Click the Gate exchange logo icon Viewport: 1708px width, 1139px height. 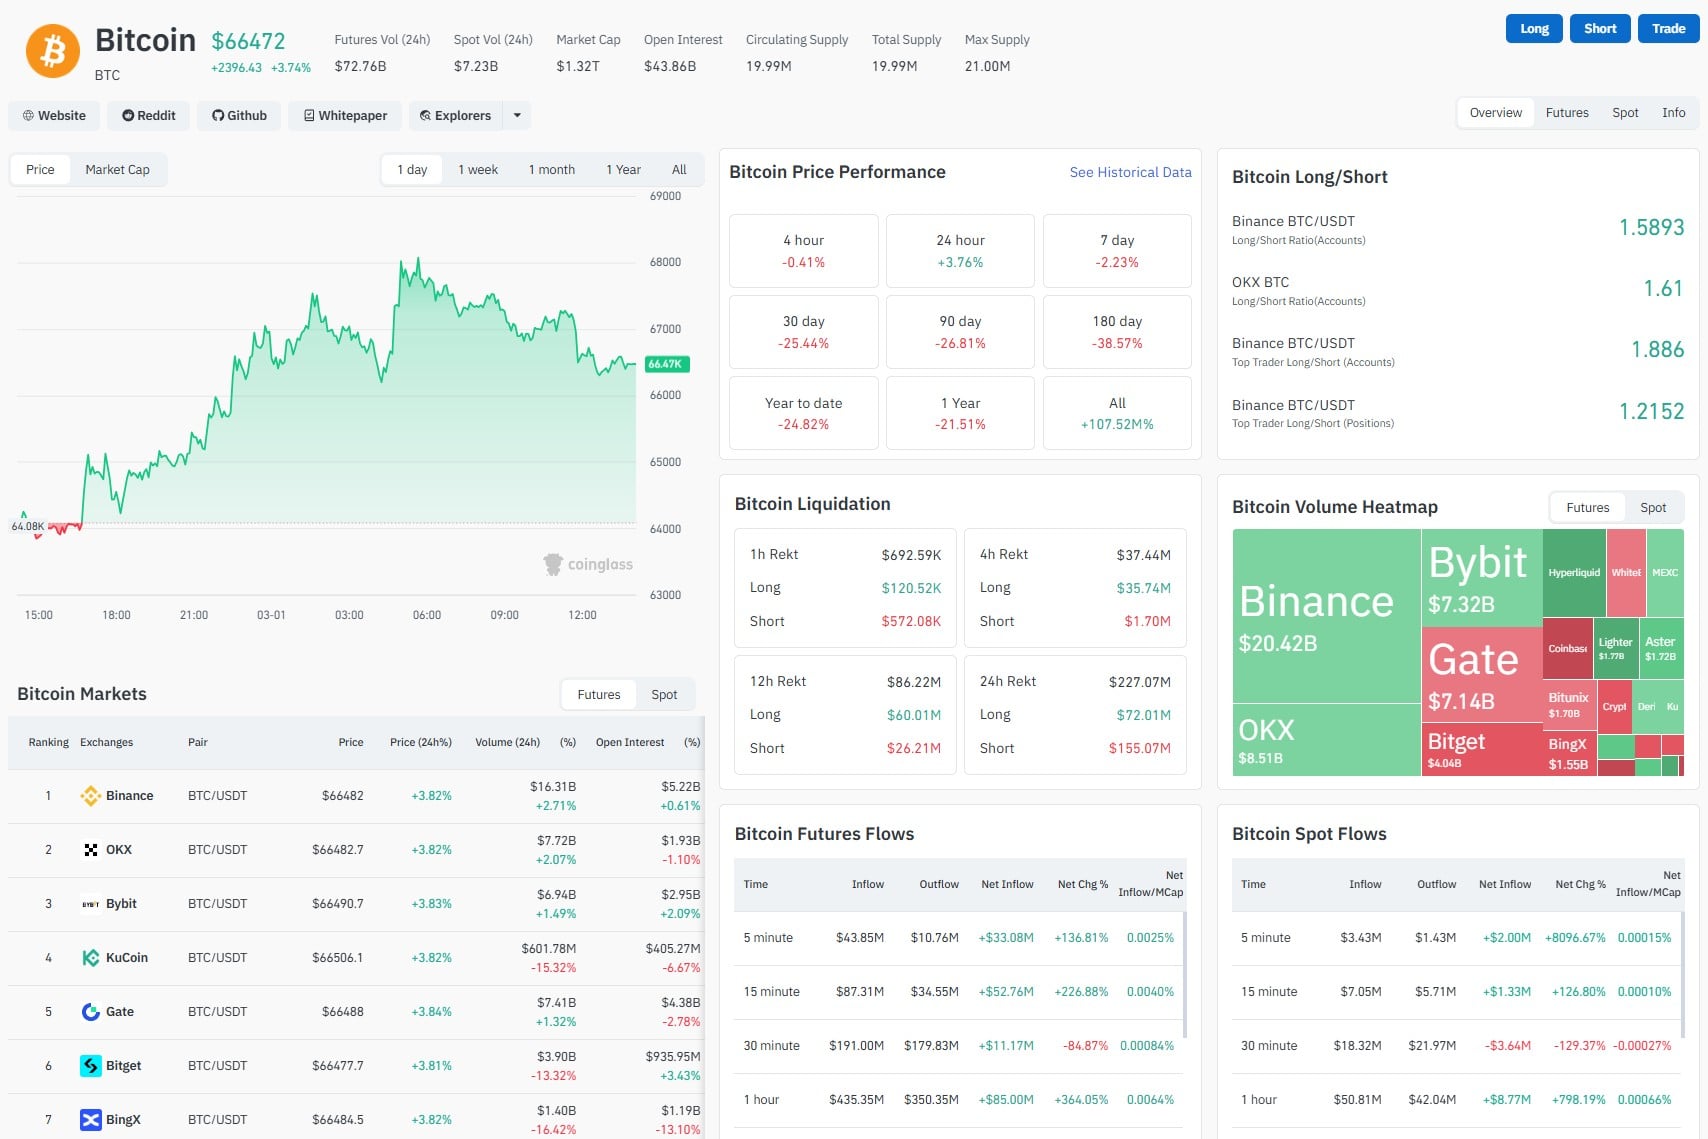point(90,1012)
